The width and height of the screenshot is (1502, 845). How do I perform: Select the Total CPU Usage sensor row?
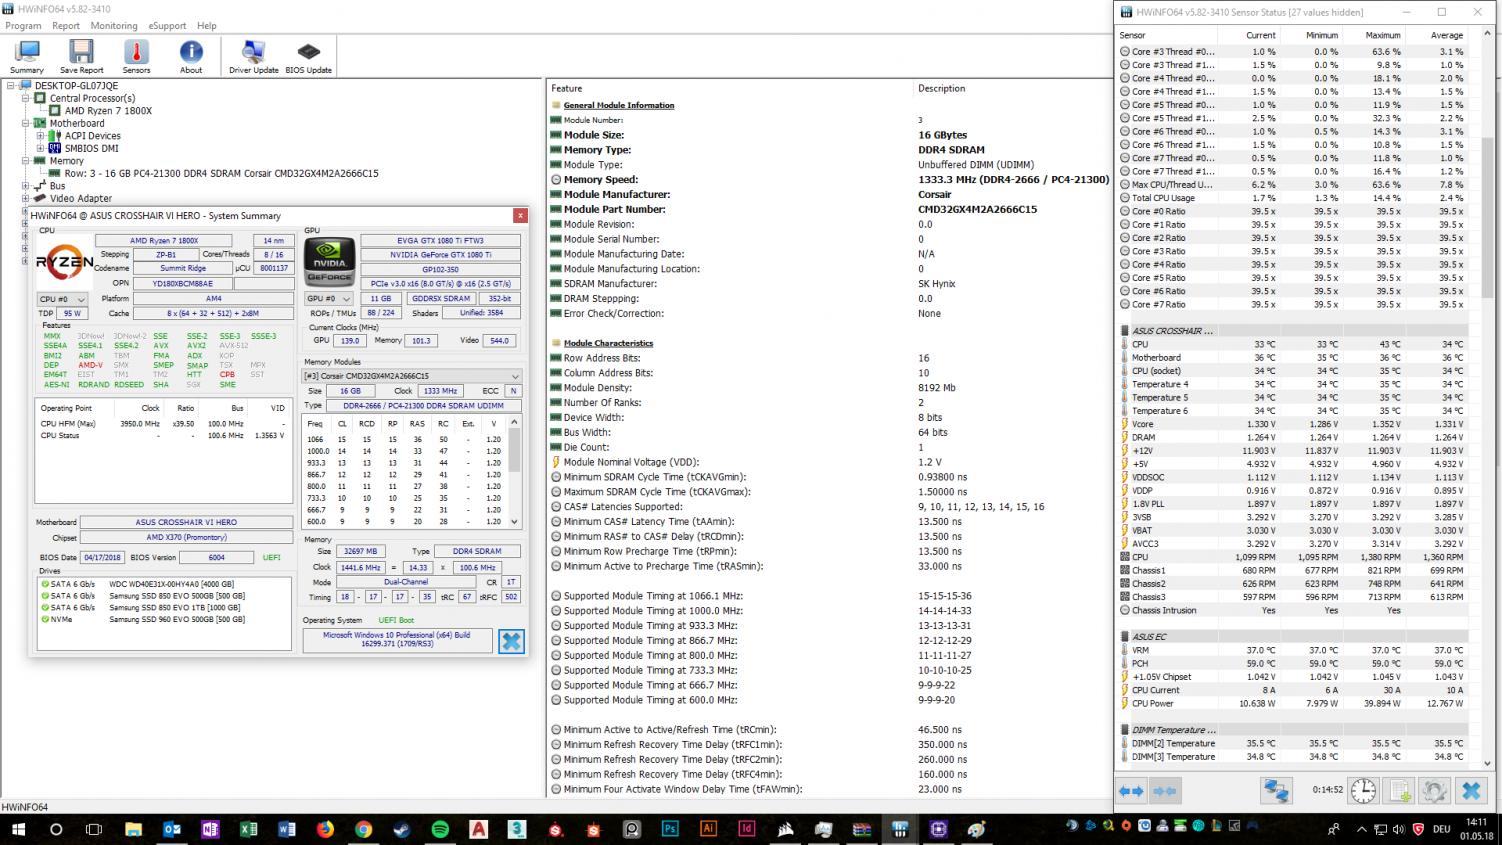pos(1293,198)
